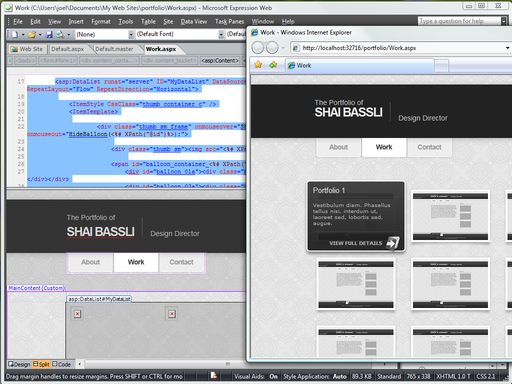Click About nav button in design view
Image resolution: width=512 pixels, height=384 pixels.
[x=90, y=262]
